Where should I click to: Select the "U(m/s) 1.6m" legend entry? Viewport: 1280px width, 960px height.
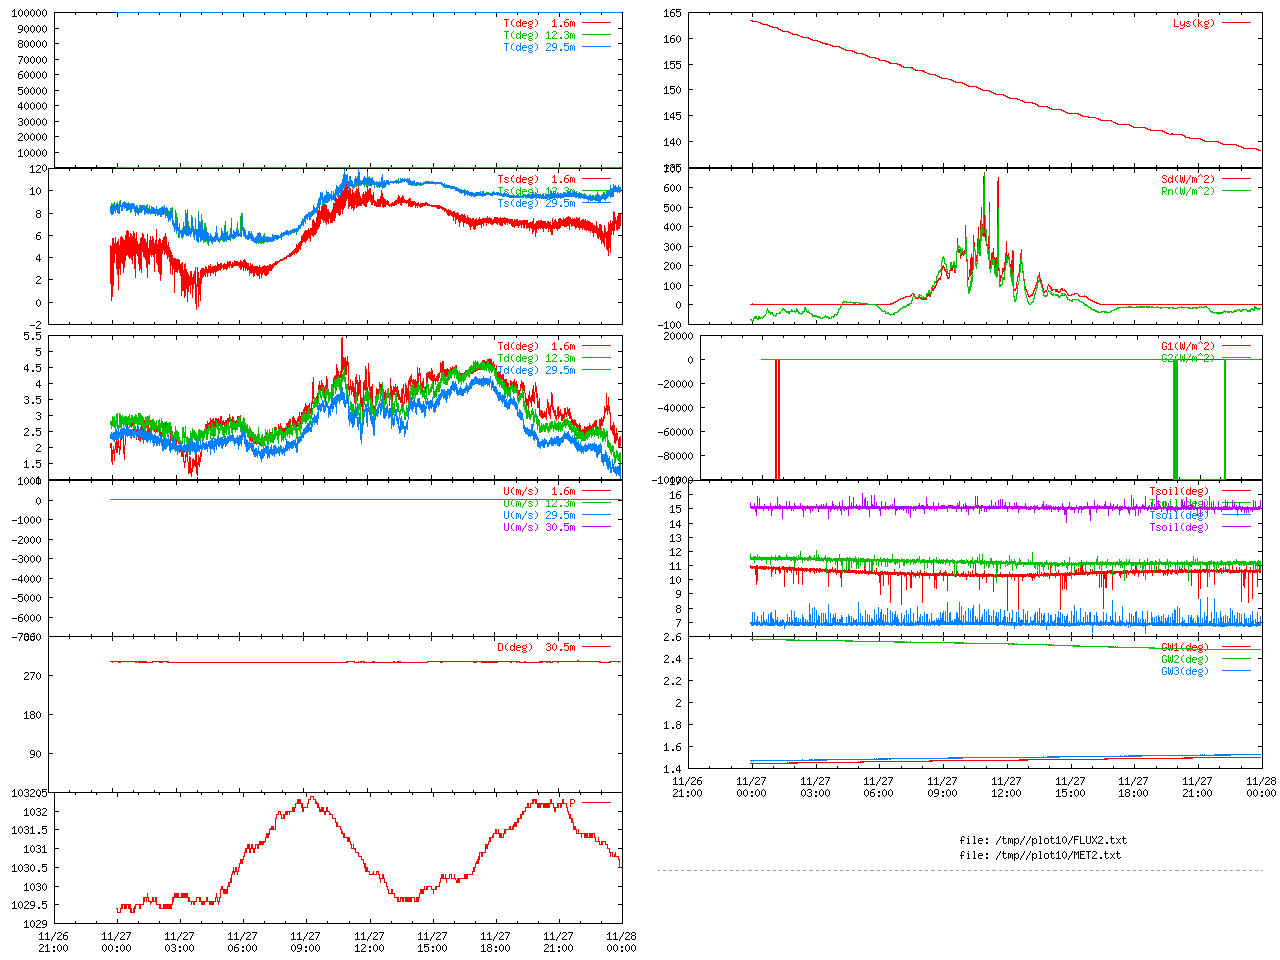point(539,491)
